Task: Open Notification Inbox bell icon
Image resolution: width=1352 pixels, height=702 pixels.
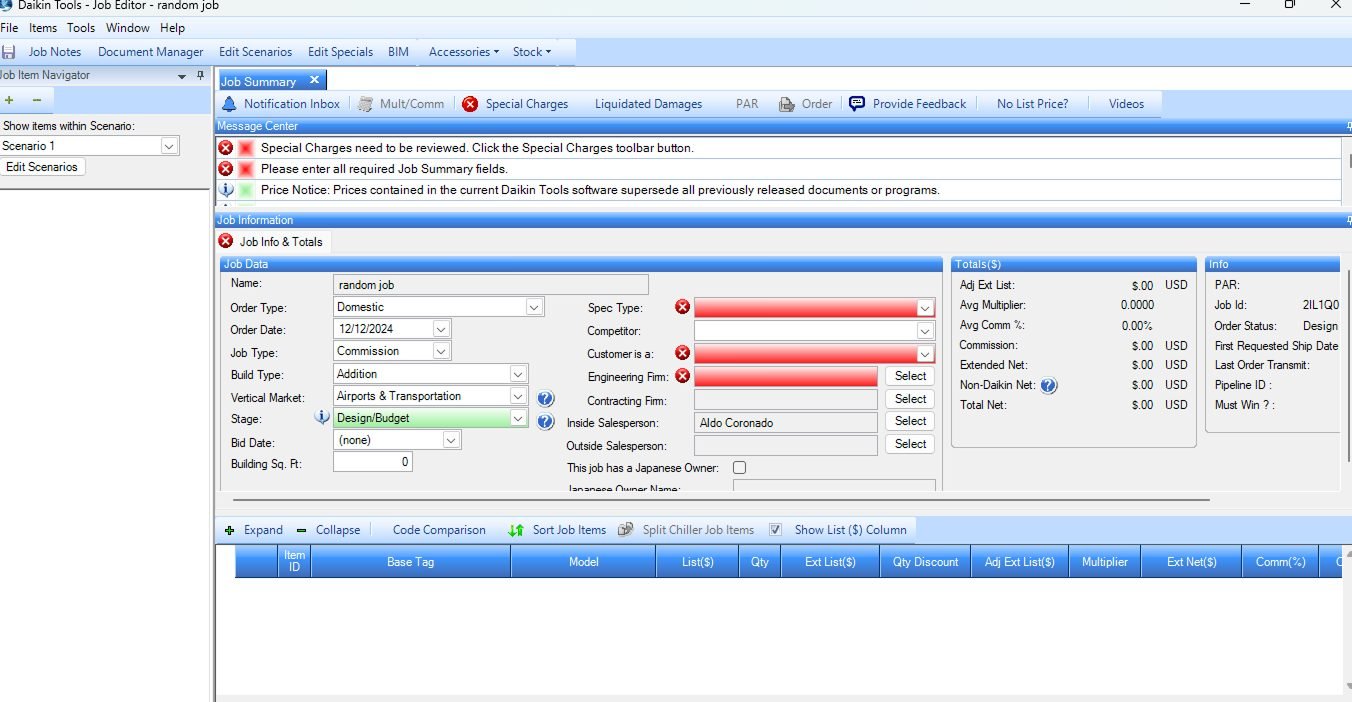Action: [x=229, y=104]
